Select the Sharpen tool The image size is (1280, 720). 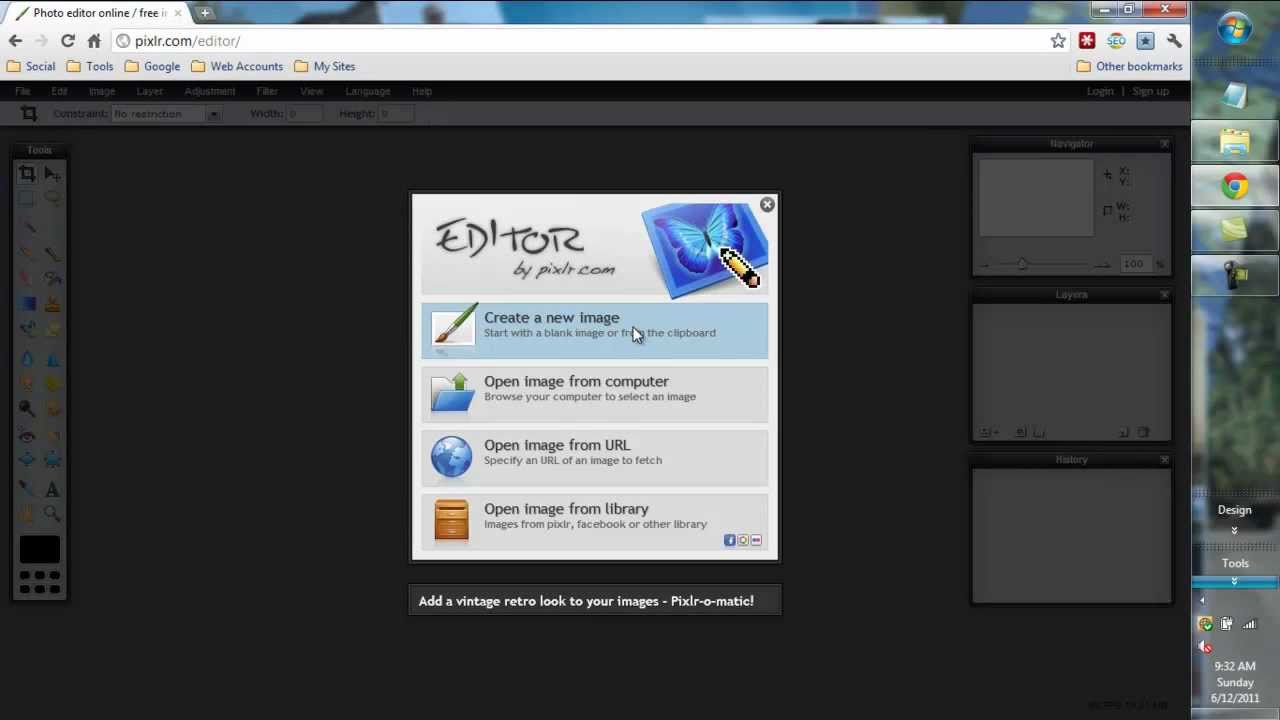[52, 358]
